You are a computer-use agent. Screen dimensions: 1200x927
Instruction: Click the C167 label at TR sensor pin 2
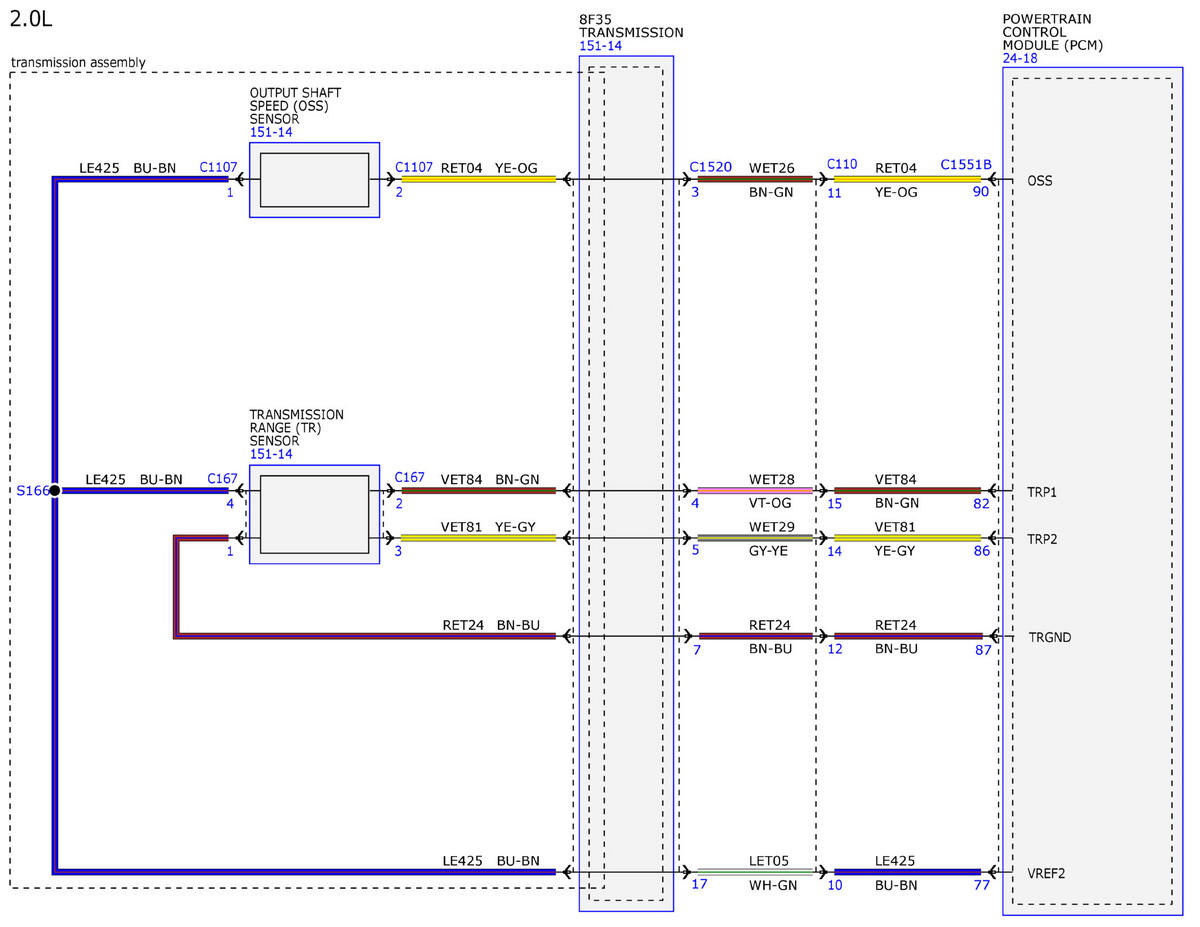(x=410, y=478)
